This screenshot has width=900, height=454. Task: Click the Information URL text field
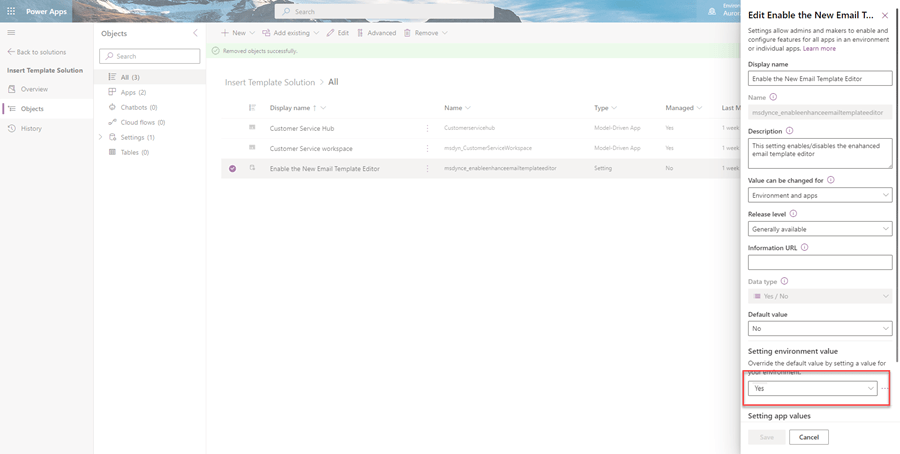[x=819, y=262]
